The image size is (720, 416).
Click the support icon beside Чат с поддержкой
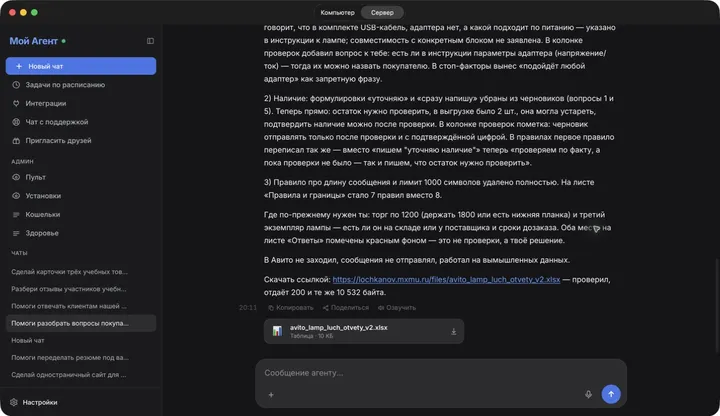pos(16,122)
